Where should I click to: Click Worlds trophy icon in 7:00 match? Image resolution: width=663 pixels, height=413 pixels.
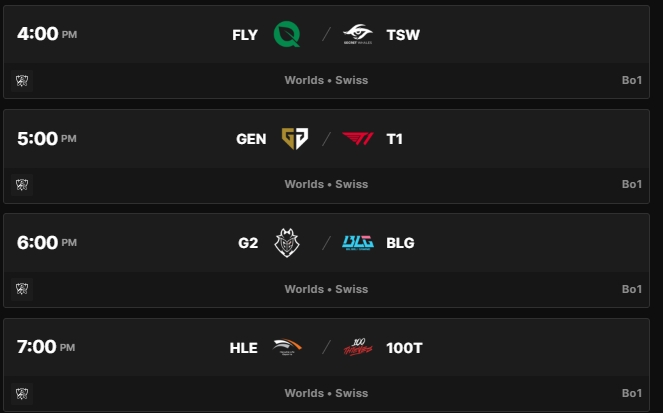point(21,392)
